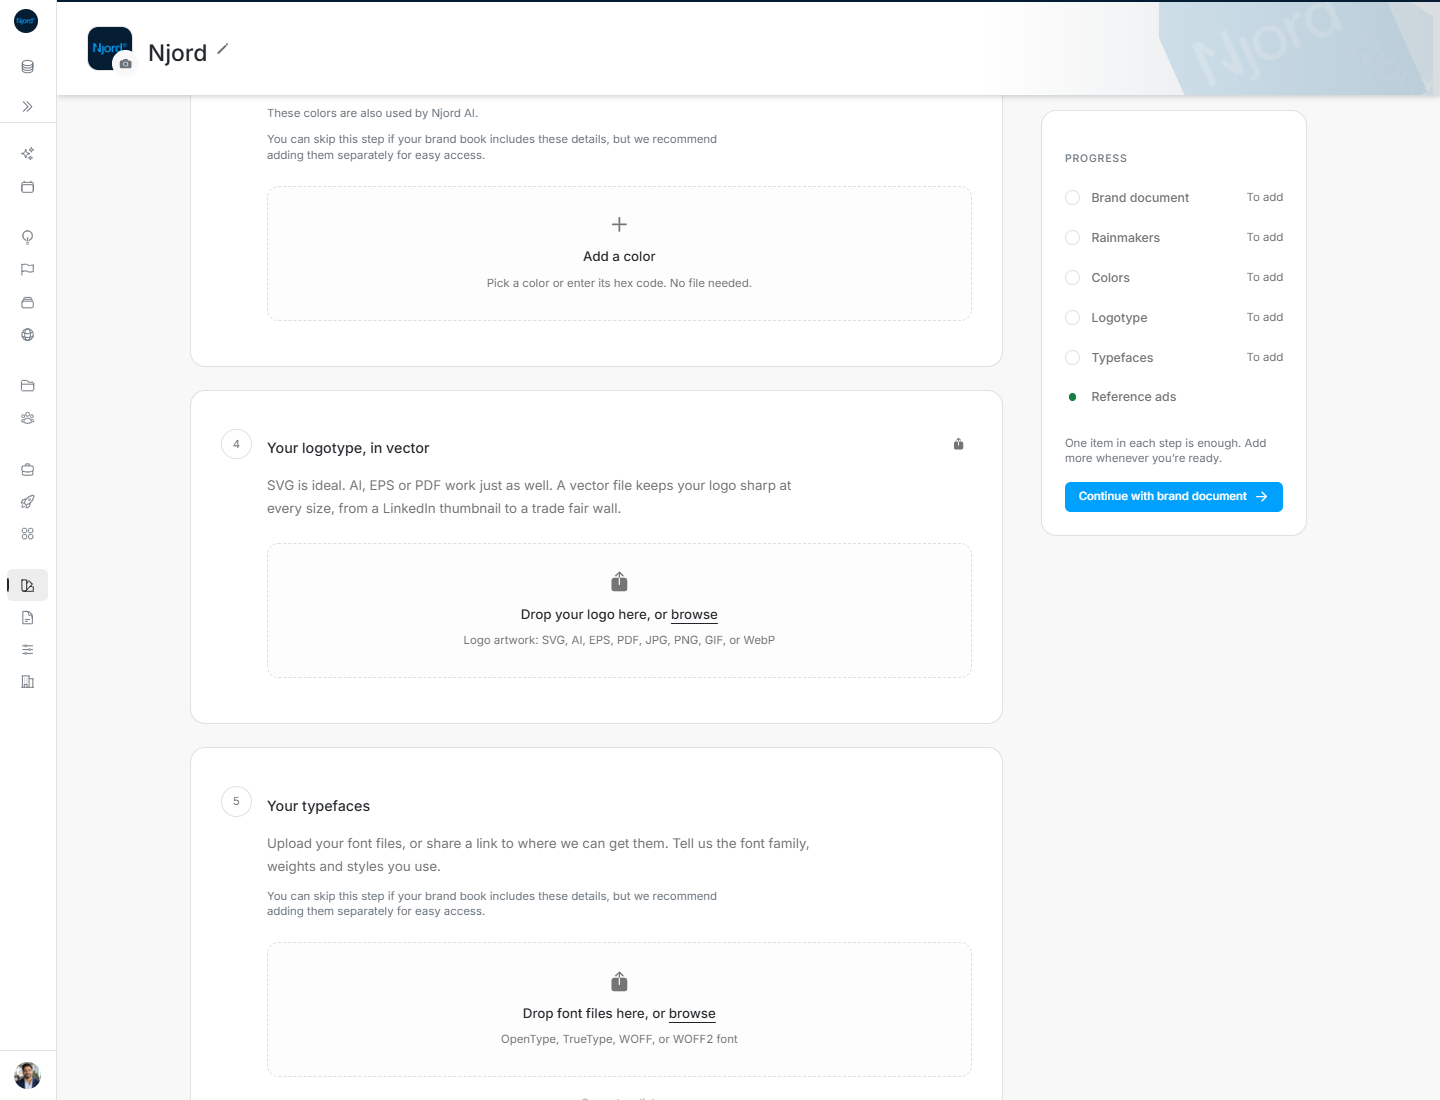The width and height of the screenshot is (1440, 1100).
Task: Select the Brand document progress circle
Action: click(x=1072, y=198)
